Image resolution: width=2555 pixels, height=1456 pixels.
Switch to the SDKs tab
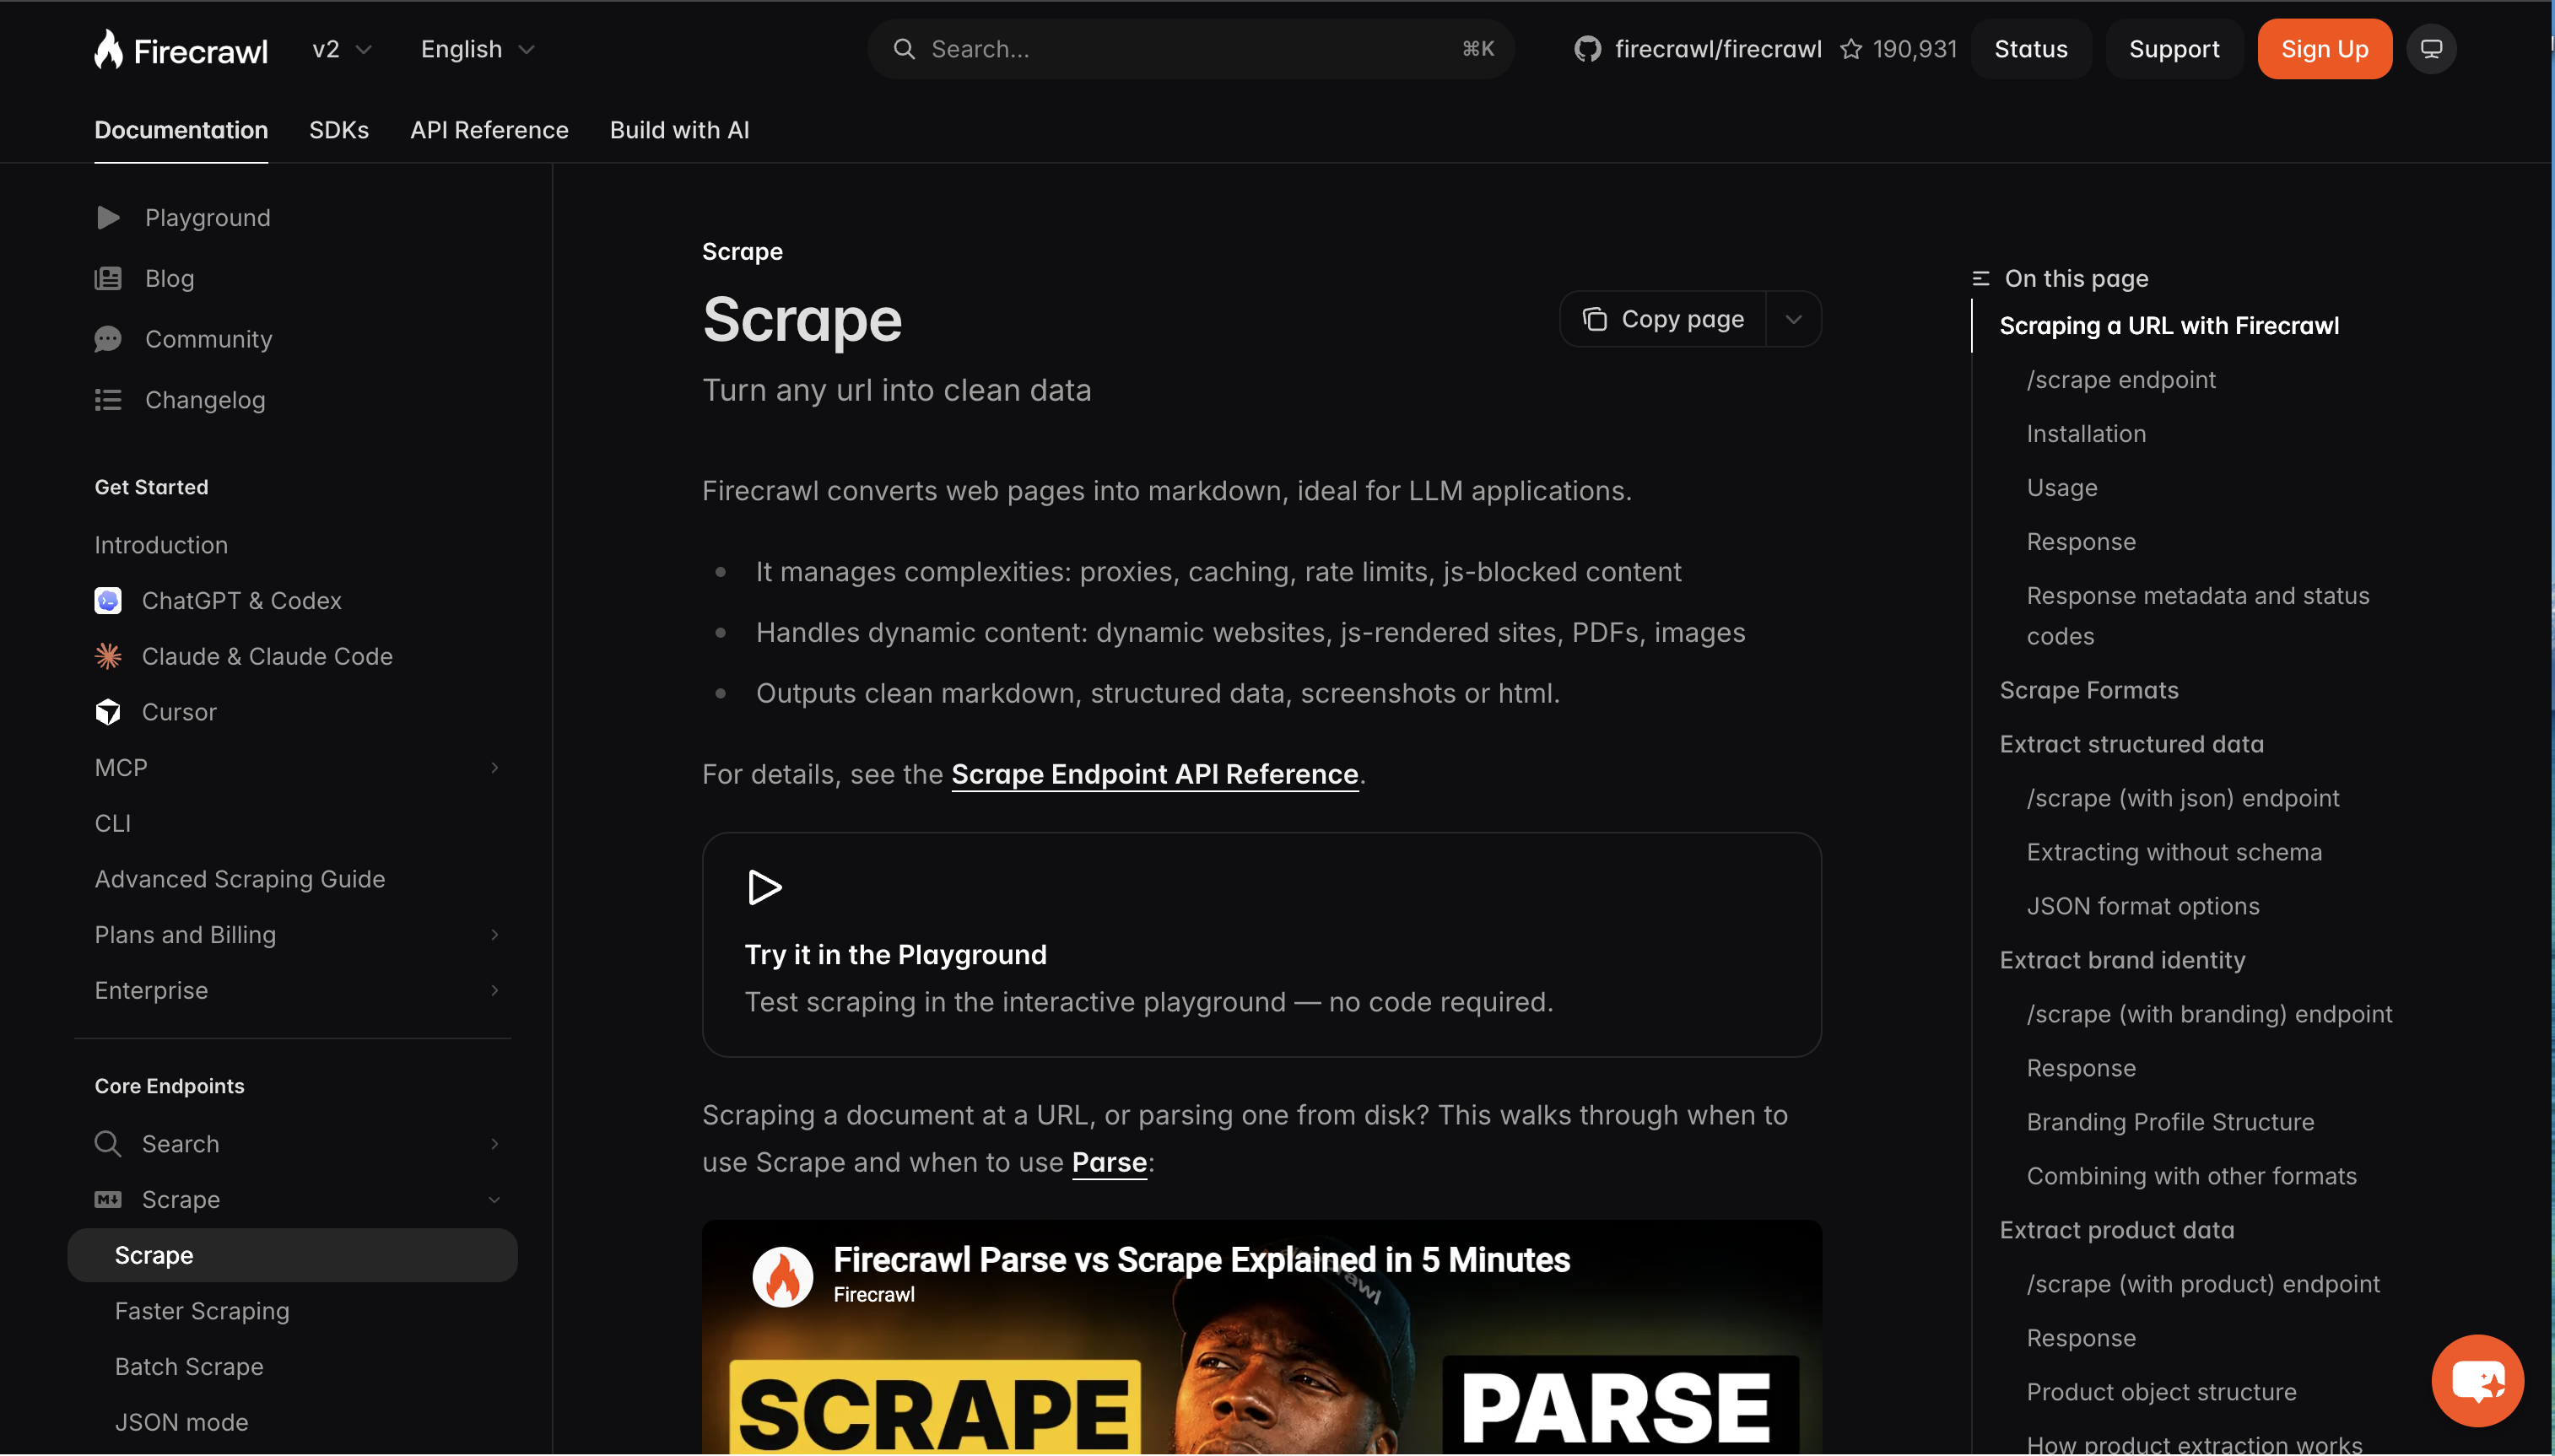pos(339,130)
